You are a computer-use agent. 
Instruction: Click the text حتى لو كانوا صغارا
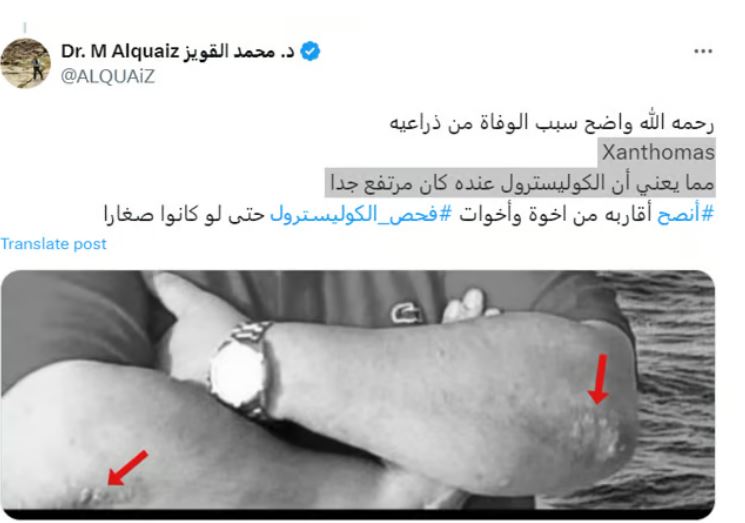183,215
